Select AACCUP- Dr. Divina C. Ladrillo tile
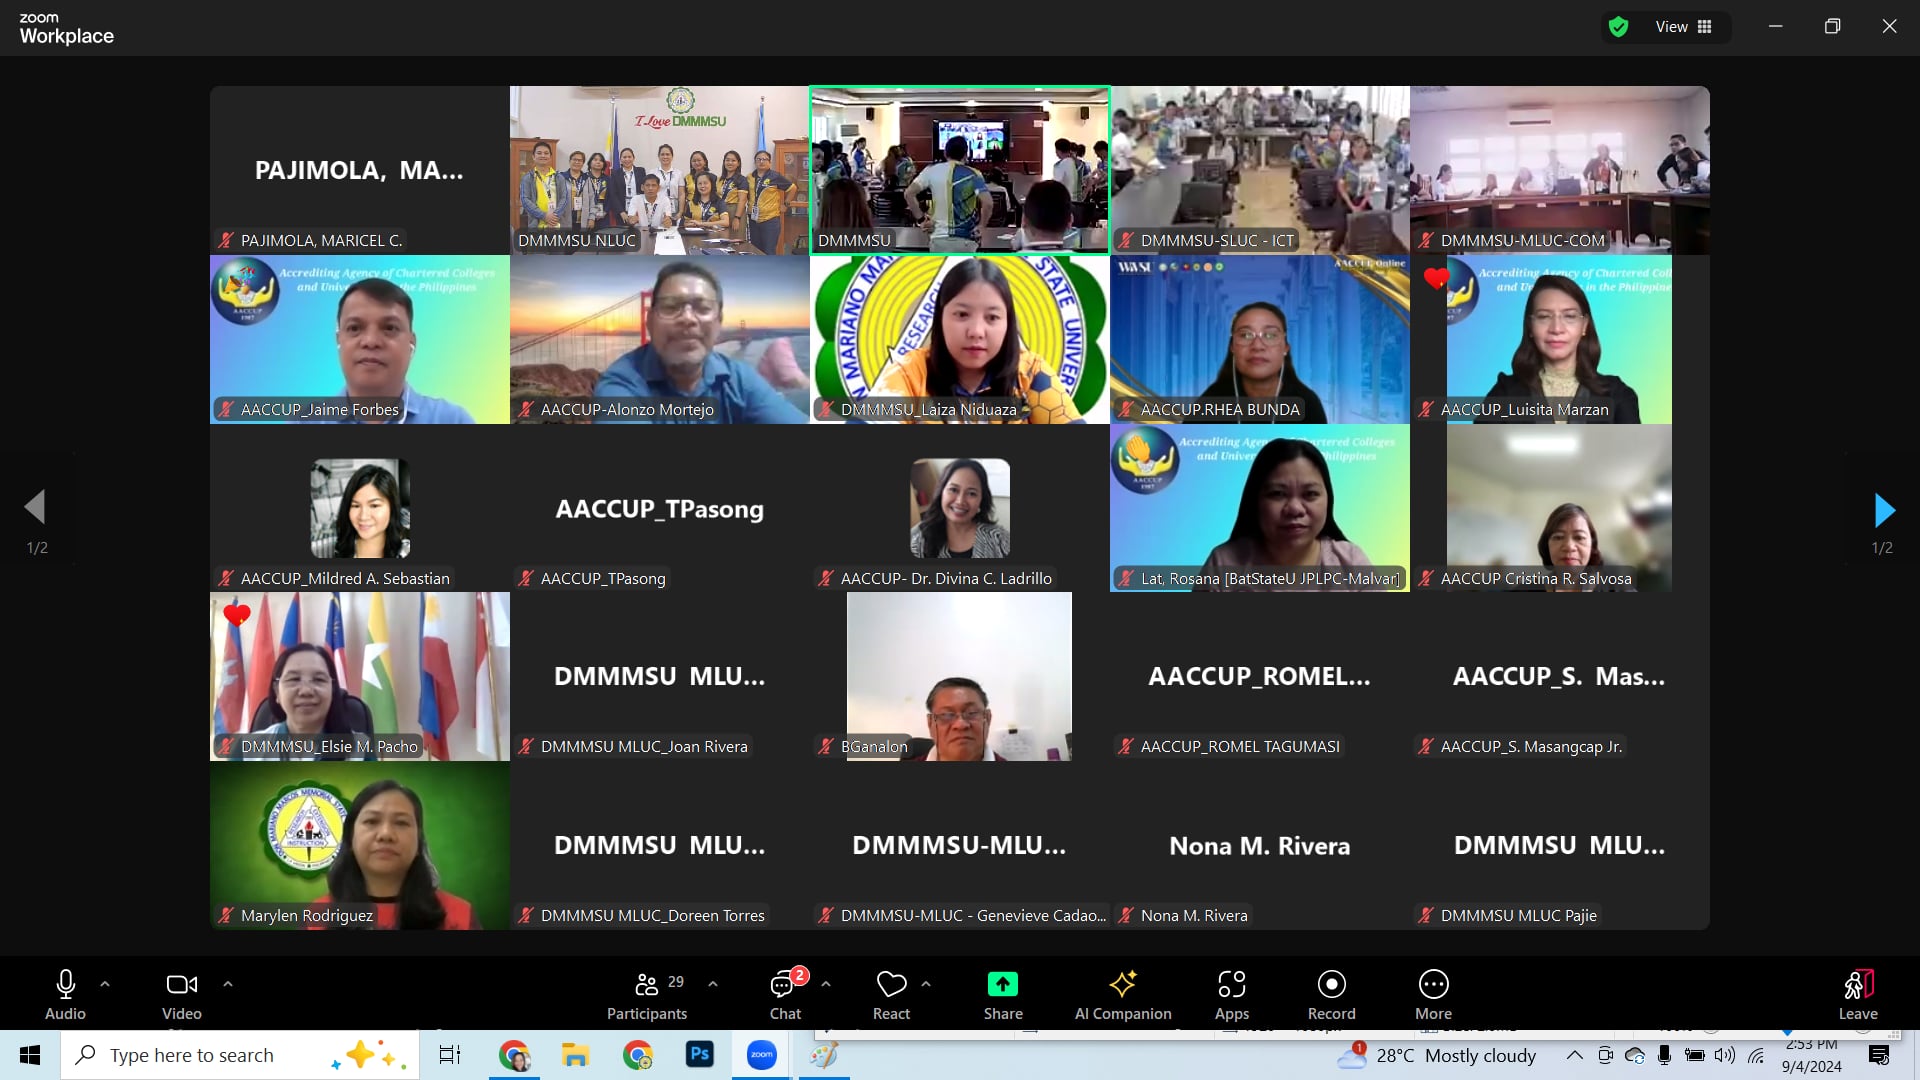The height and width of the screenshot is (1080, 1920). pos(960,508)
